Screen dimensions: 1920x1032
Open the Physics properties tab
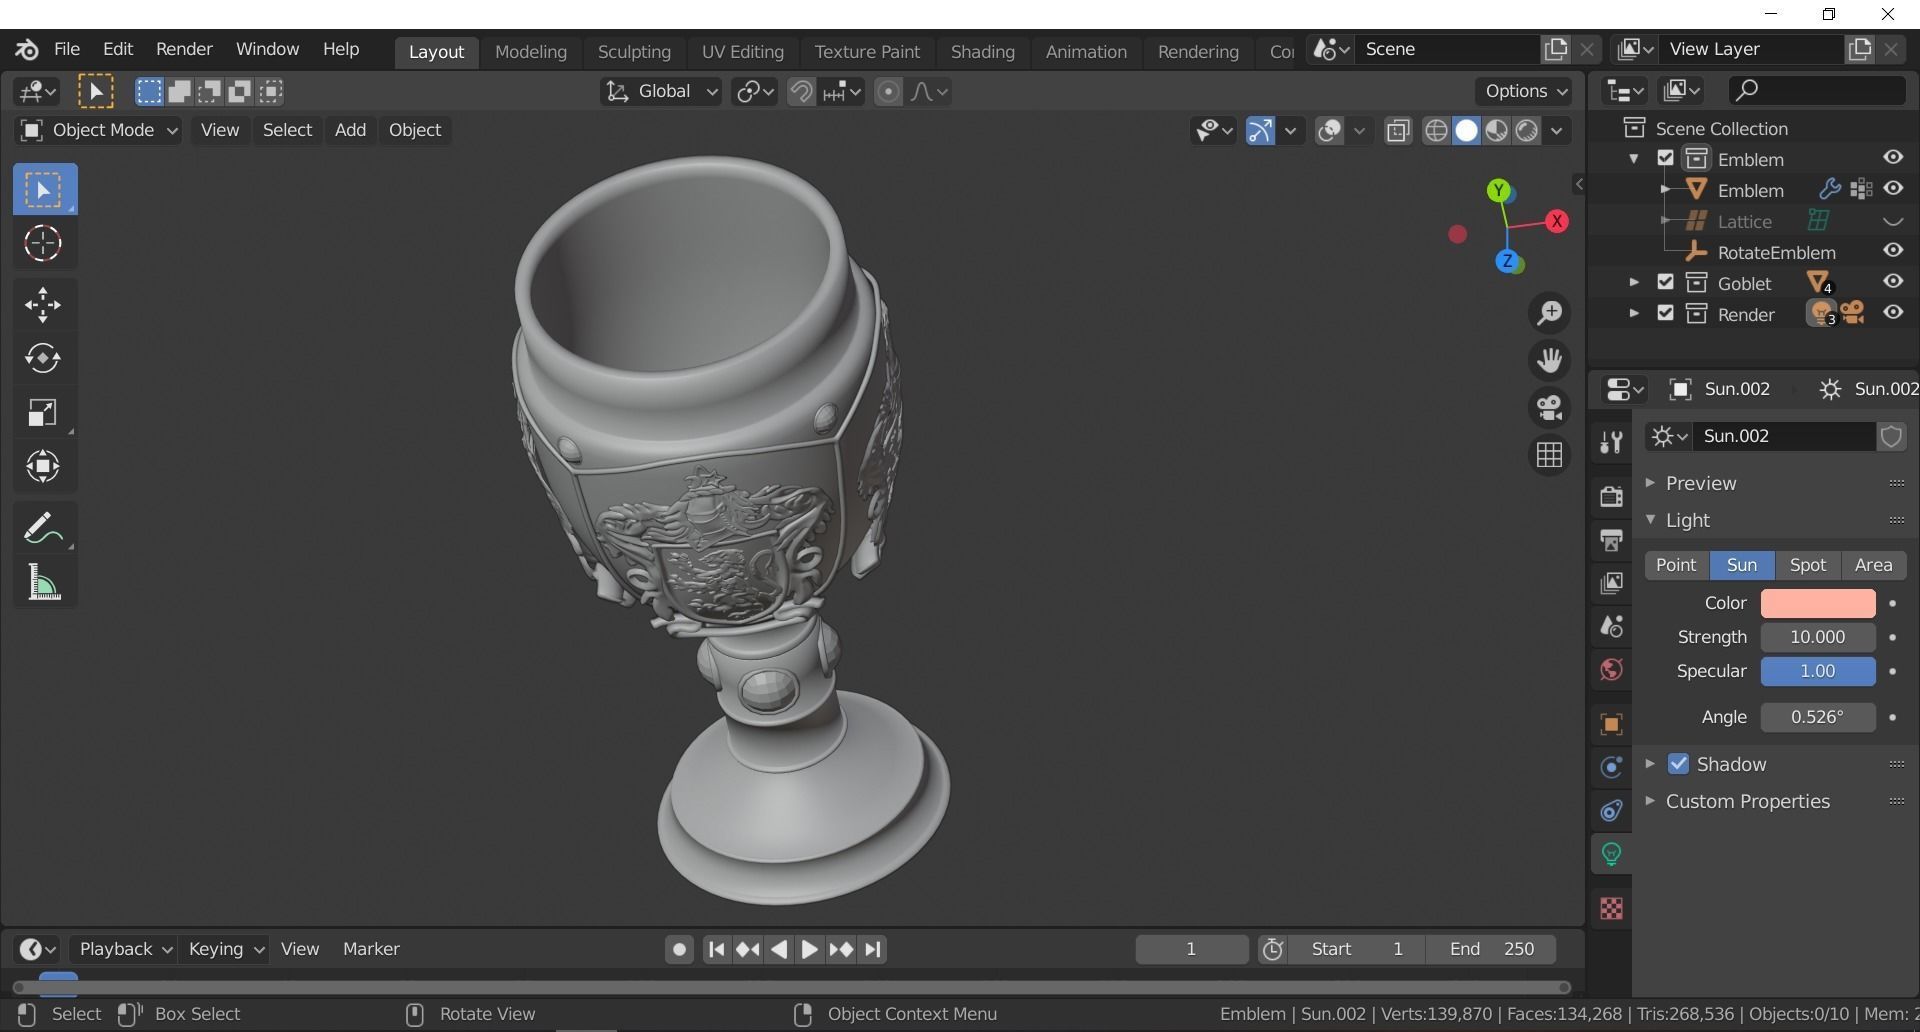coord(1611,767)
